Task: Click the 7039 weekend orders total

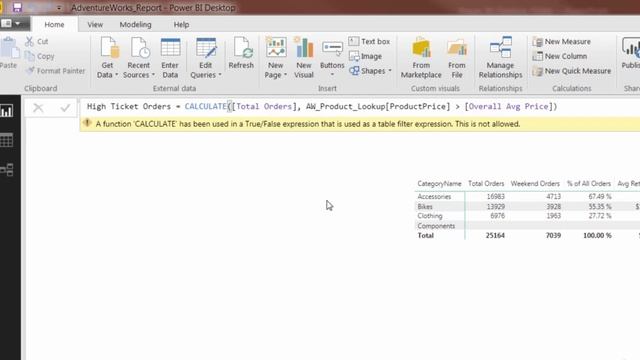Action: 553,235
